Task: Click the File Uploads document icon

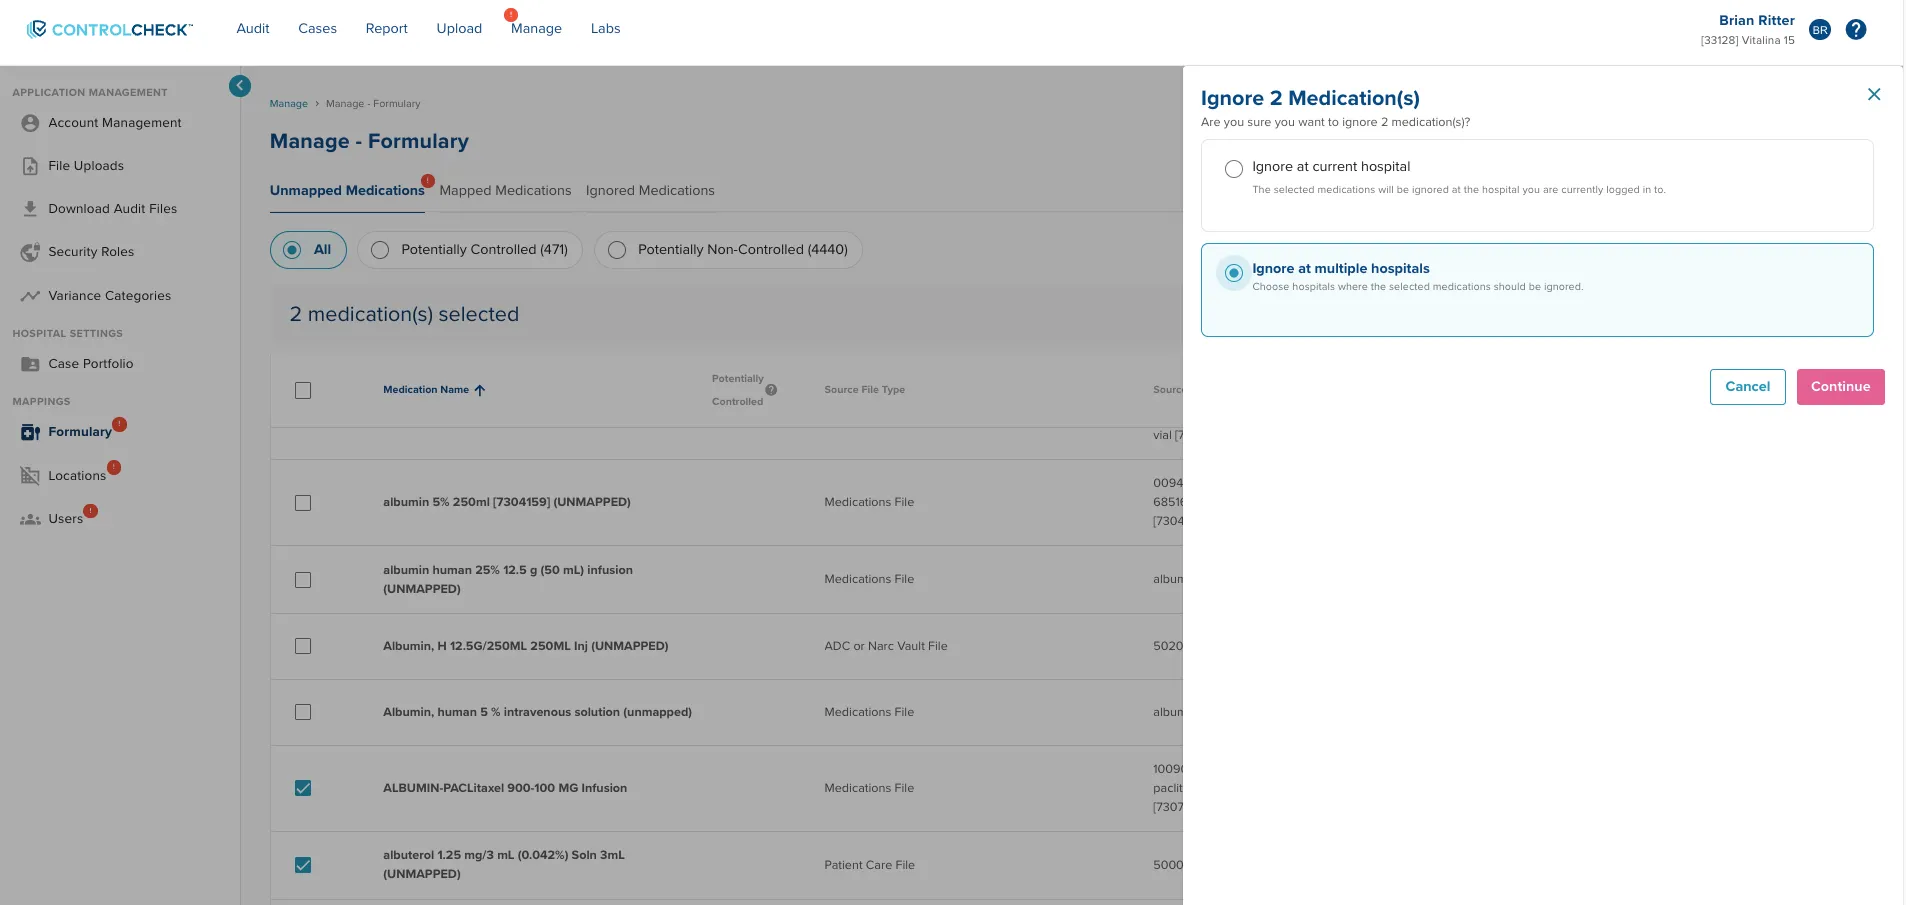Action: 30,166
